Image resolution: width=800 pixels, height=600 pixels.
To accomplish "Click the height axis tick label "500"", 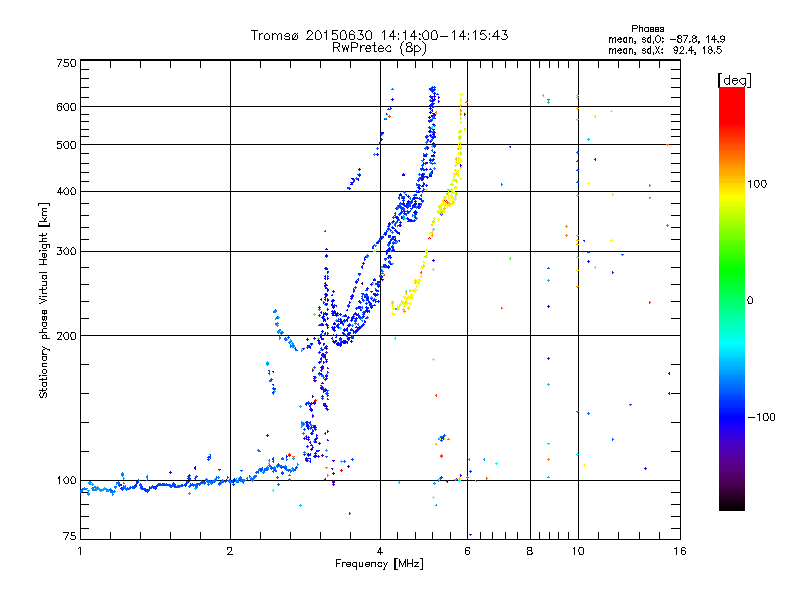I will coord(66,145).
